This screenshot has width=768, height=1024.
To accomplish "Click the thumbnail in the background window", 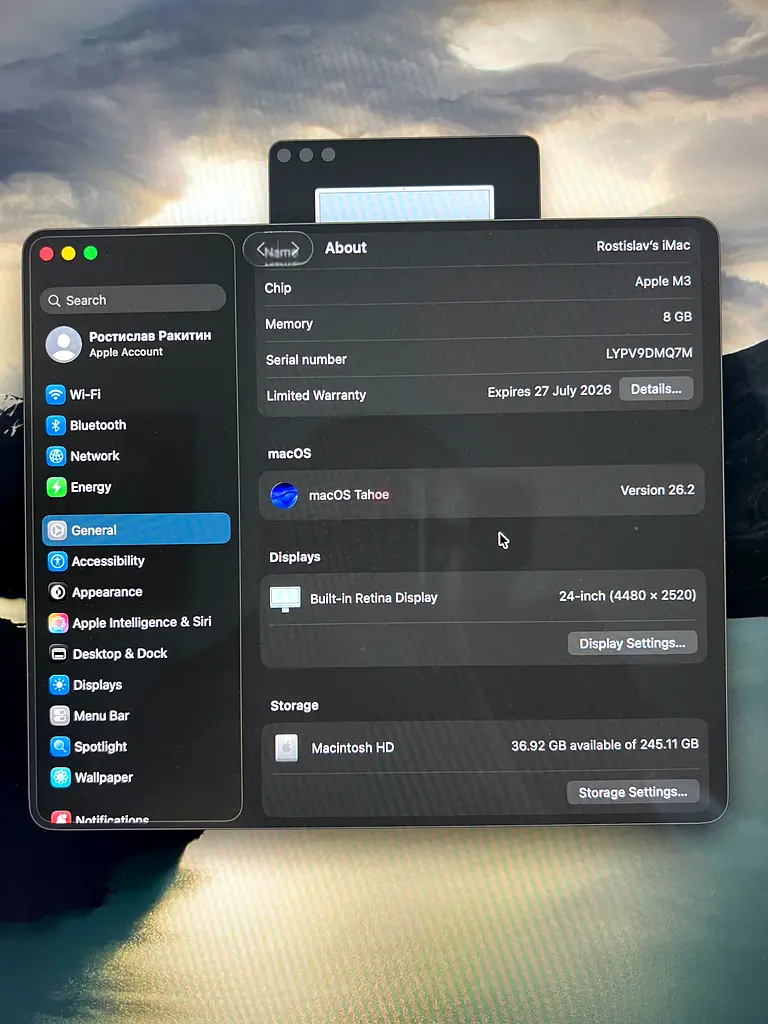I will click(x=404, y=203).
